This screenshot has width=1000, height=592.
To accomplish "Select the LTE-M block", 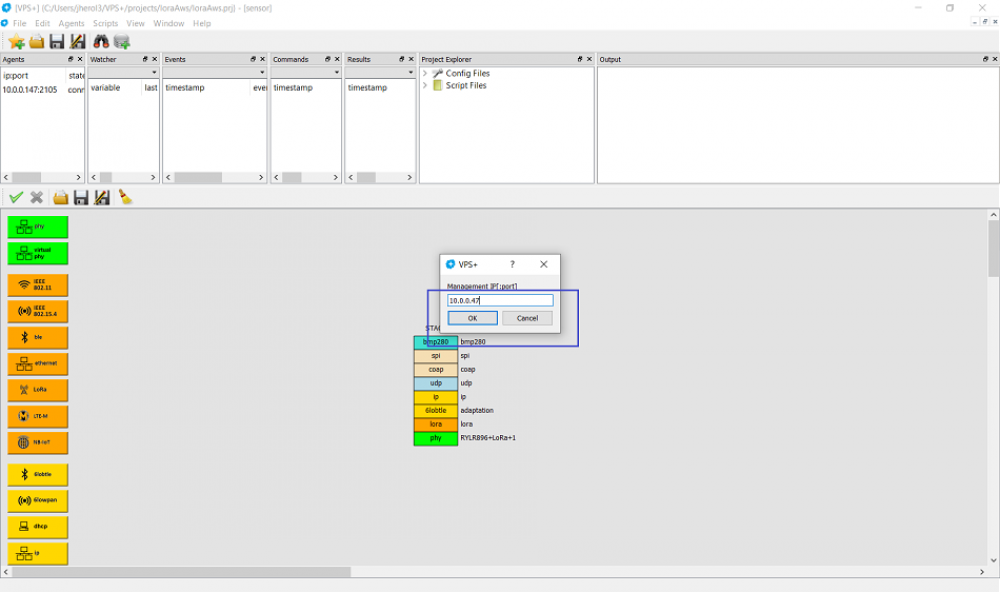I will [x=38, y=416].
